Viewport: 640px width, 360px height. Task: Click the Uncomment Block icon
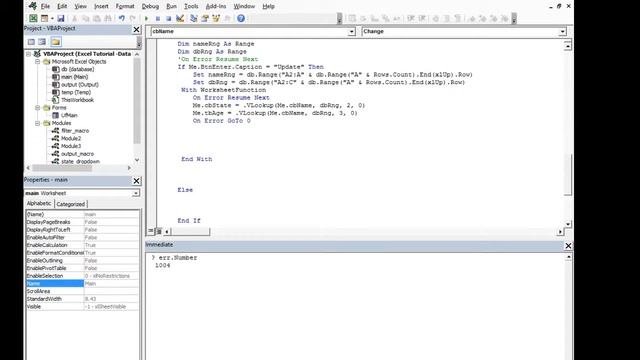pos(458,18)
